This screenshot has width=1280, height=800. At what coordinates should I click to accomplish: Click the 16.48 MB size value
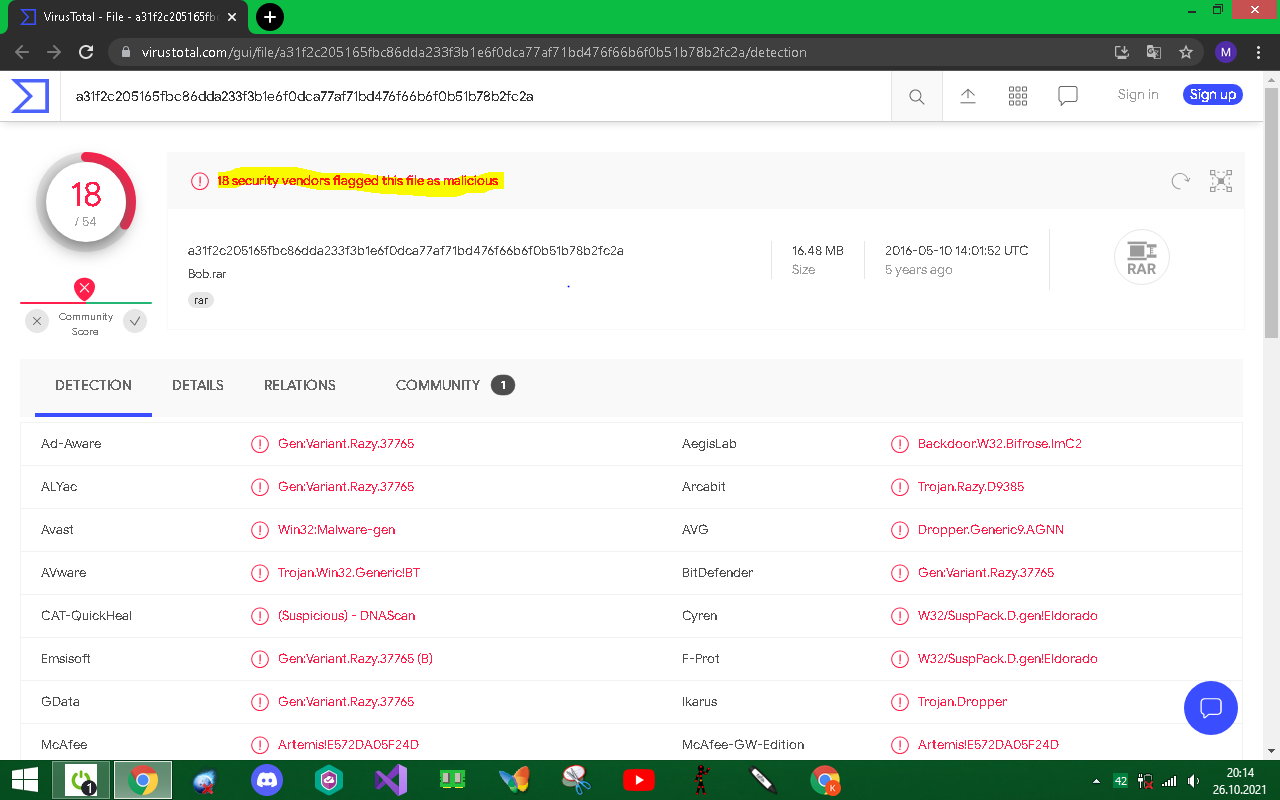pos(818,251)
